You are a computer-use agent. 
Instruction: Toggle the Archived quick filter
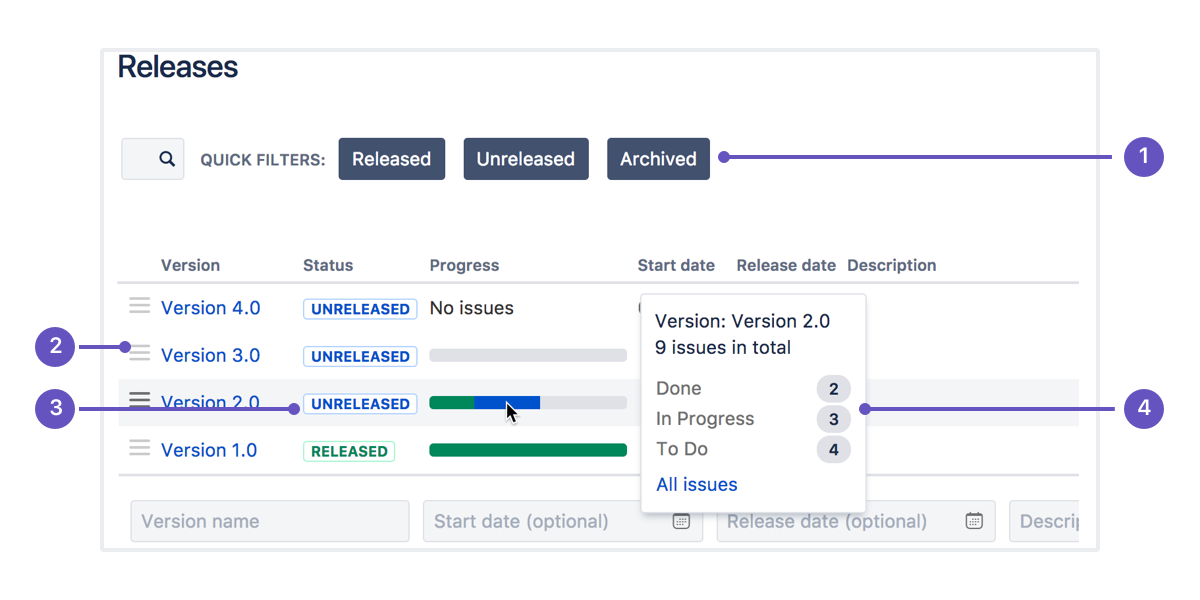(658, 158)
